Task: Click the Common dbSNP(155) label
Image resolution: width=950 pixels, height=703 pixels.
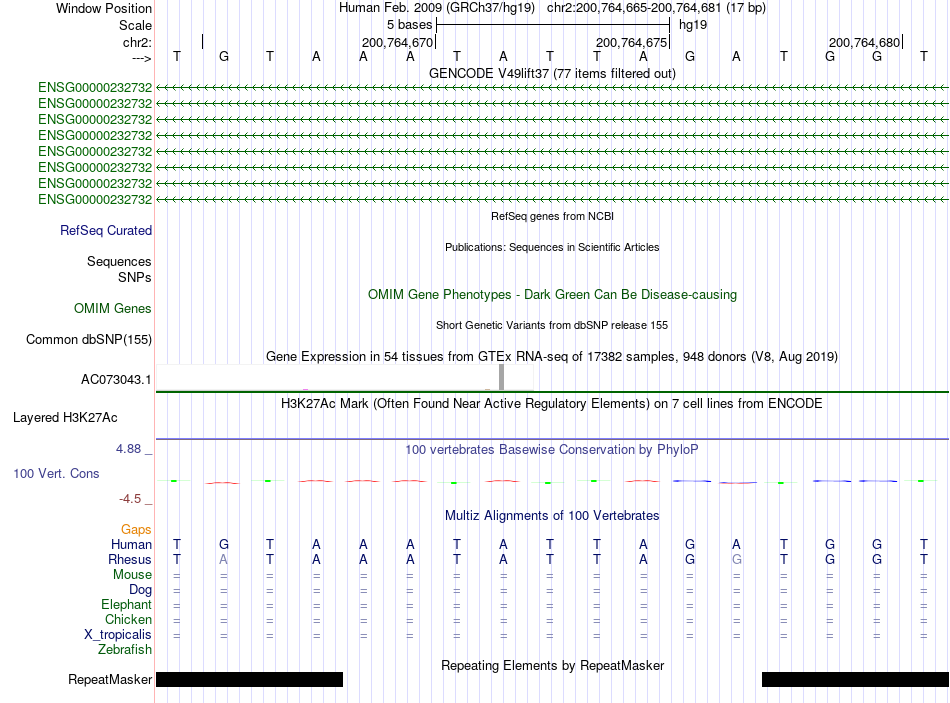Action: pos(89,339)
